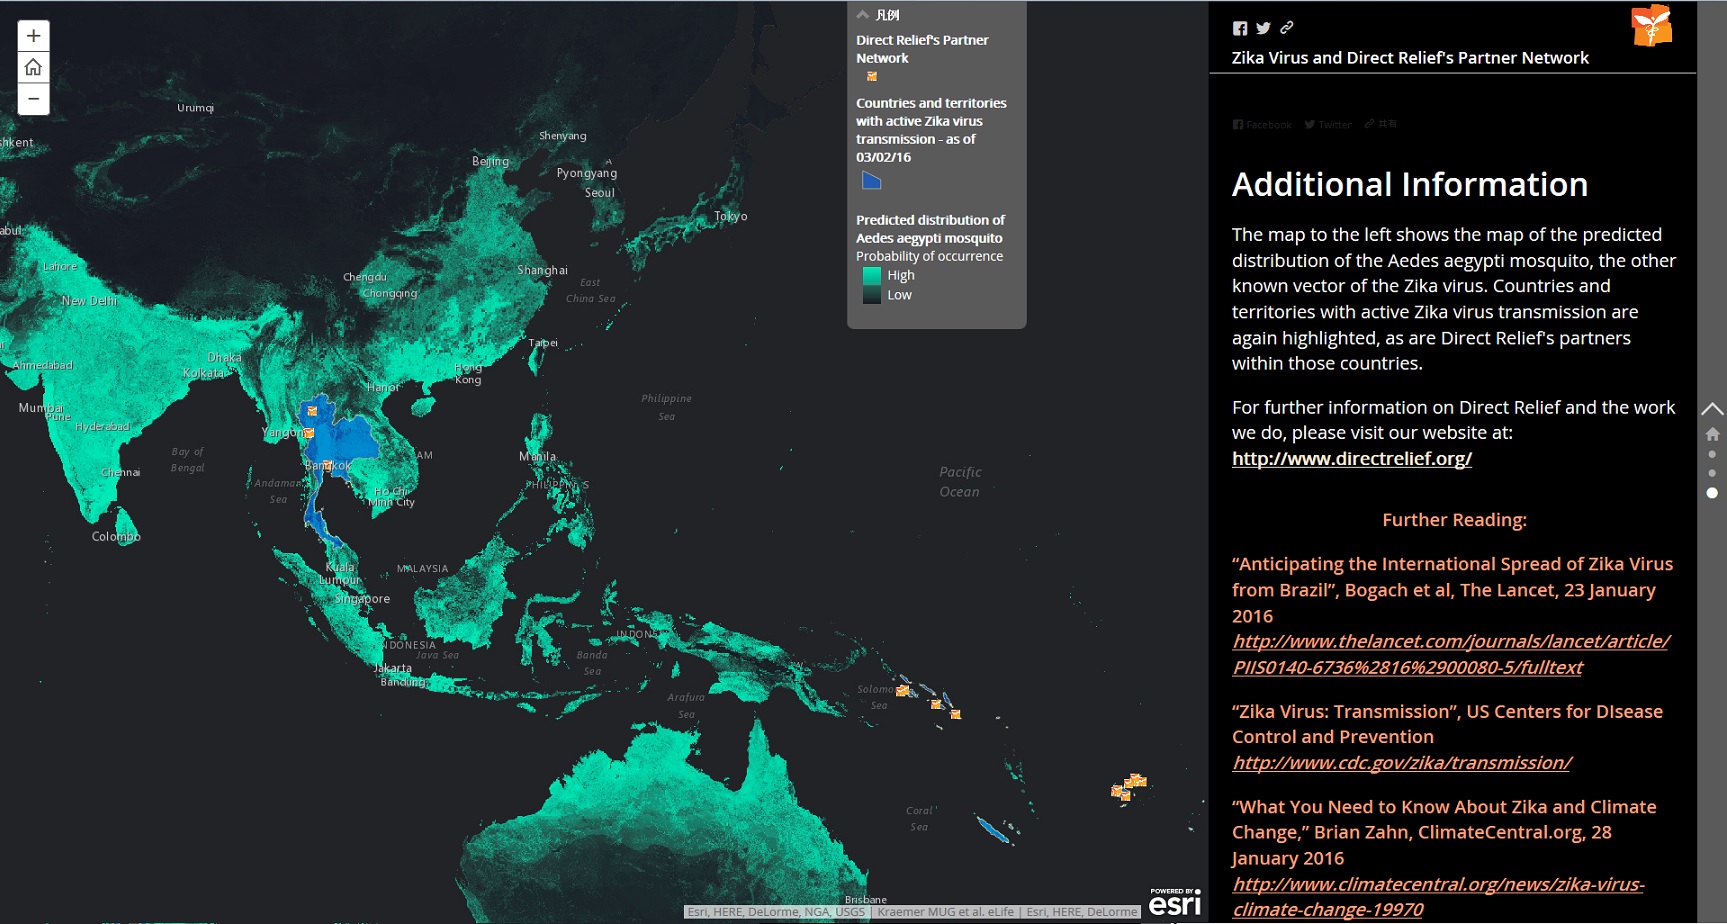Open The Lancet article link
The width and height of the screenshot is (1727, 924).
tap(1450, 654)
